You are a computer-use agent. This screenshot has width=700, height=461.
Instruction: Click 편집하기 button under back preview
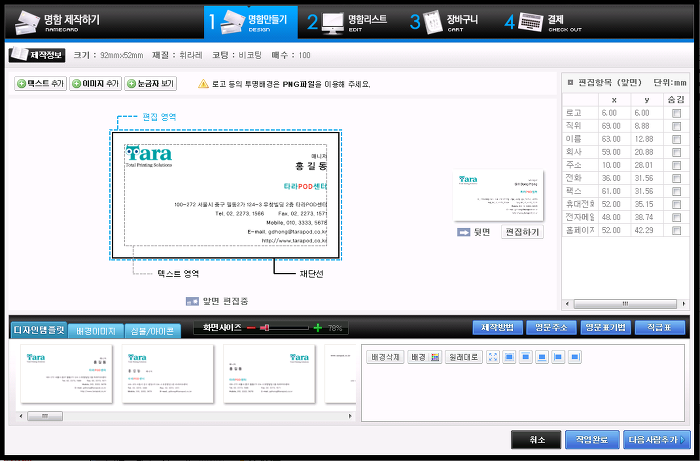tap(522, 232)
